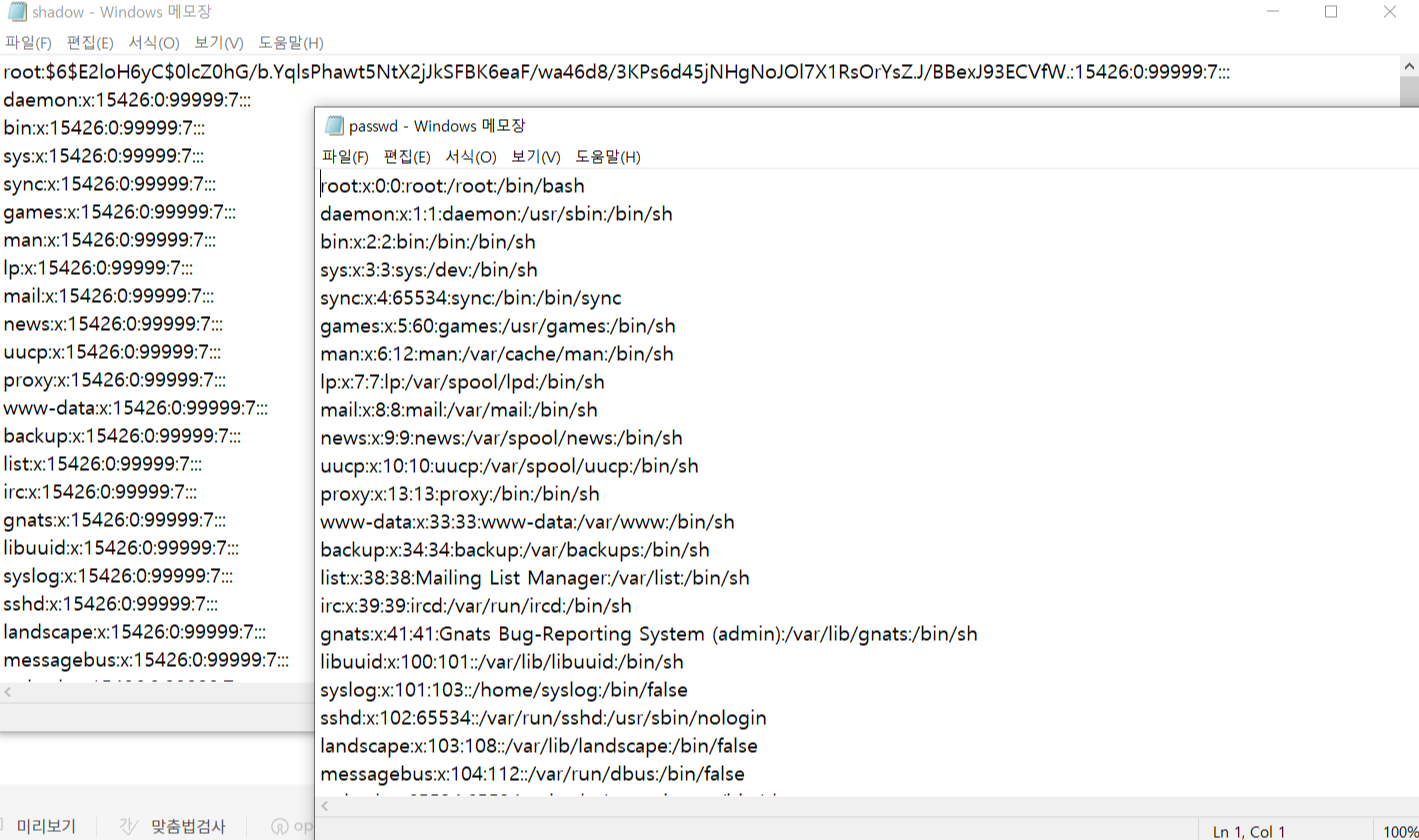Click the proxy:x:15426 line in shadow
Screen dimensions: 1419x840
pos(114,380)
